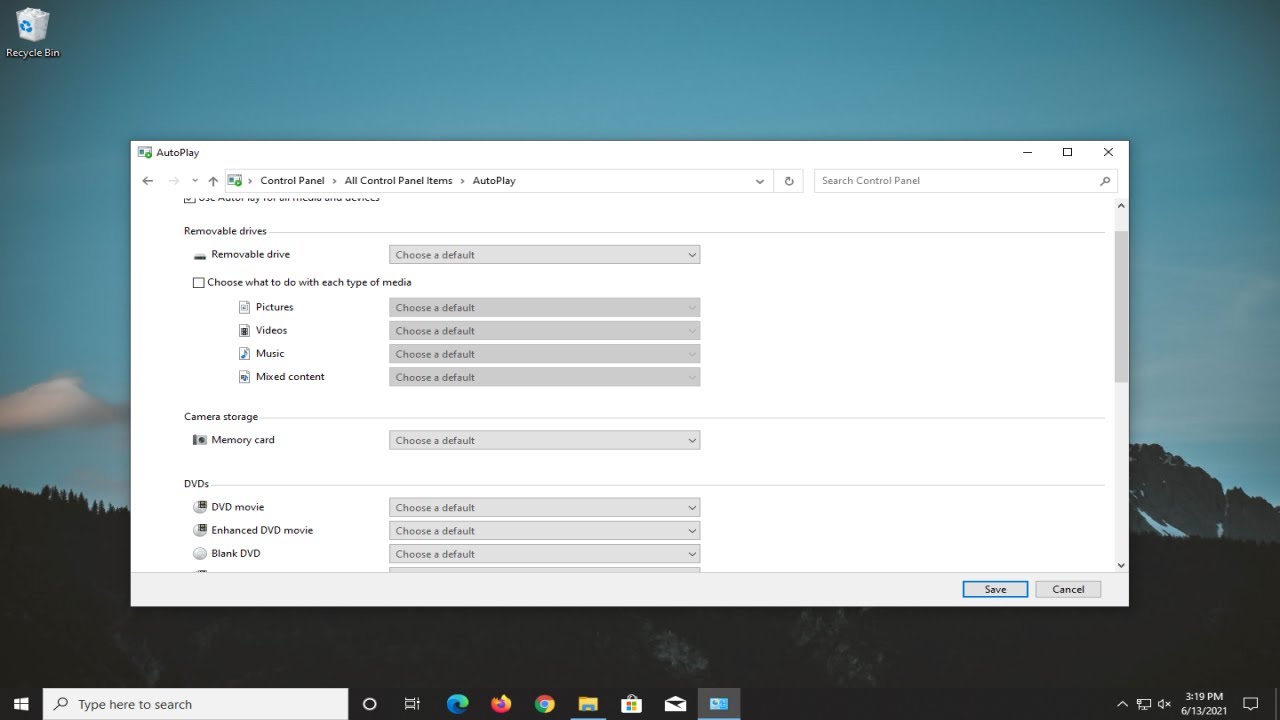Launch Firefox from the taskbar

pos(501,704)
